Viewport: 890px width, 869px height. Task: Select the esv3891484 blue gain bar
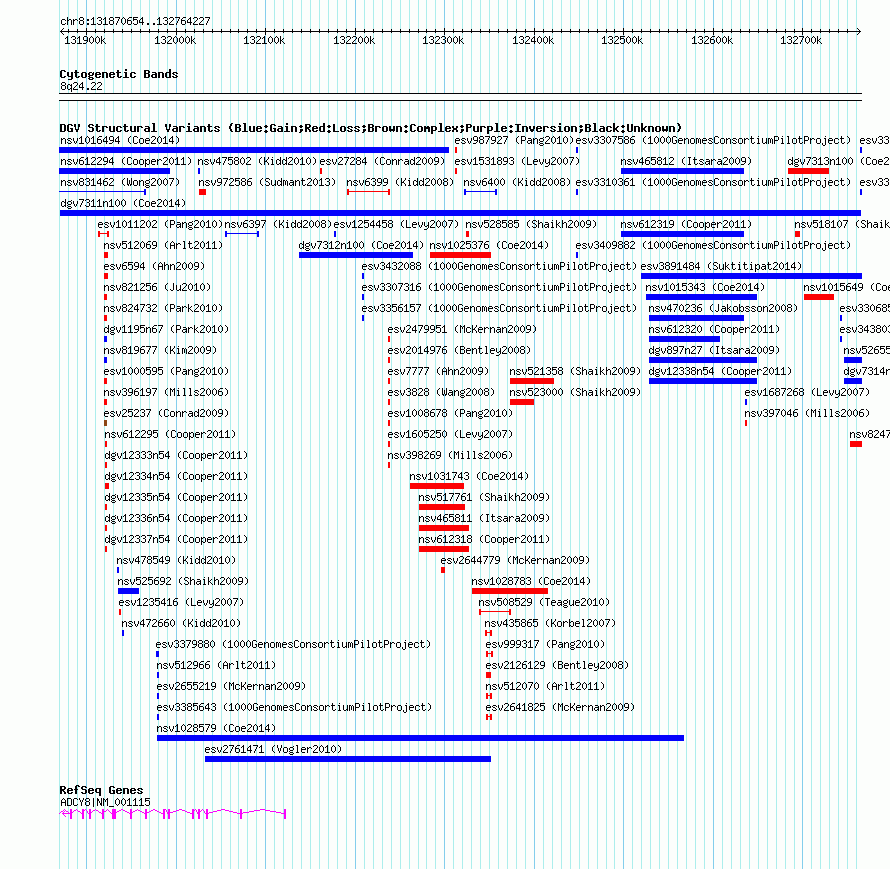(x=752, y=276)
